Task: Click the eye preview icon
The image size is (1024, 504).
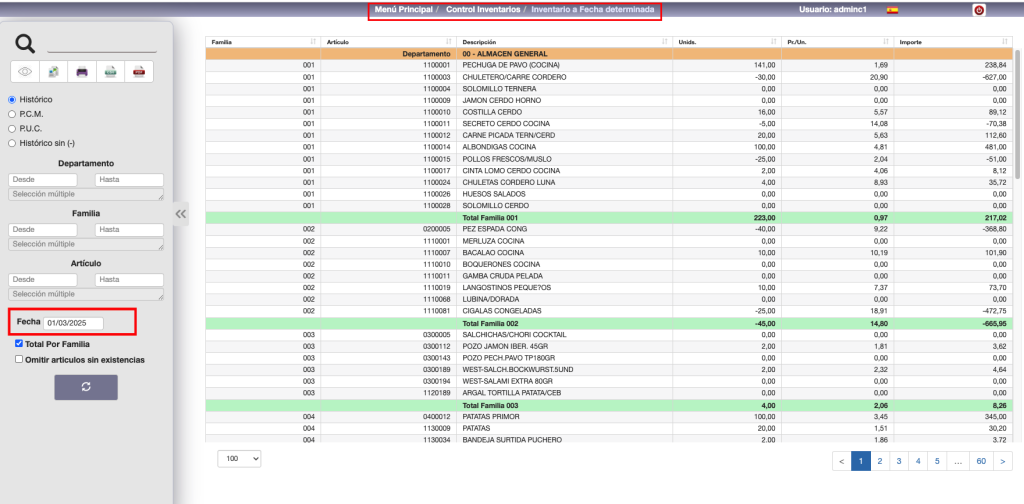Action: 25,71
